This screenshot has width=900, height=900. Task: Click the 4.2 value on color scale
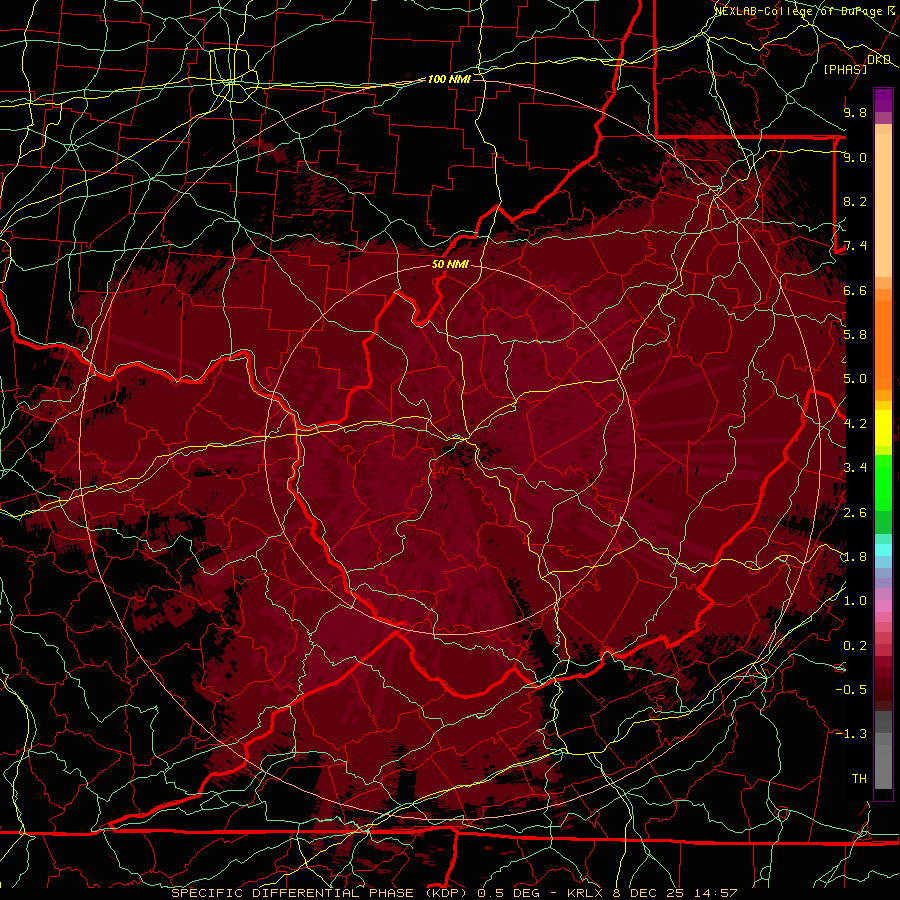(855, 424)
